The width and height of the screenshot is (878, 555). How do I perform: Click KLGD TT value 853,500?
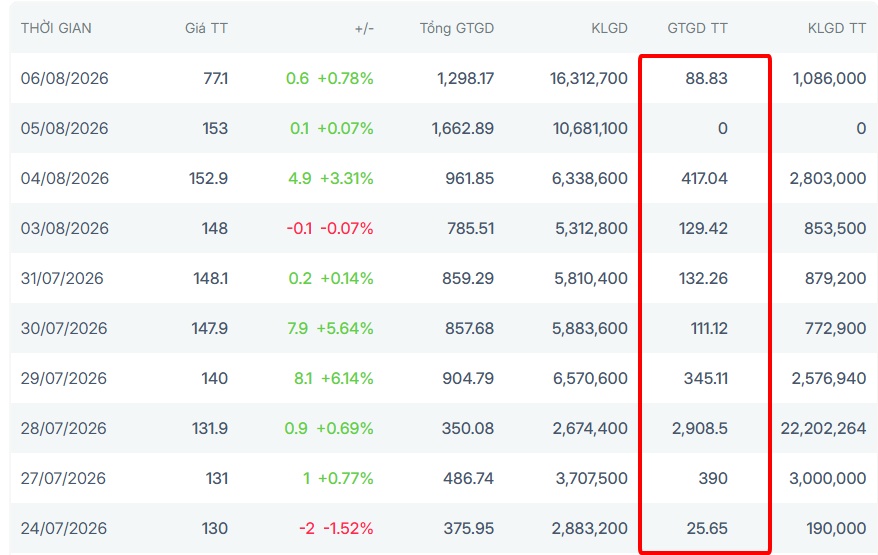click(835, 228)
